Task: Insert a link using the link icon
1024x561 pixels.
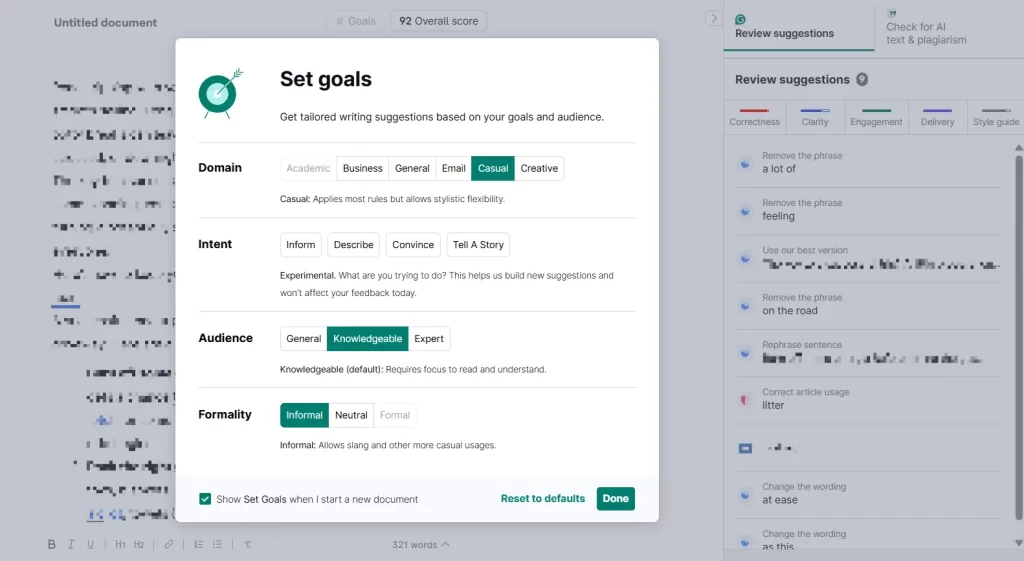Action: click(x=169, y=544)
